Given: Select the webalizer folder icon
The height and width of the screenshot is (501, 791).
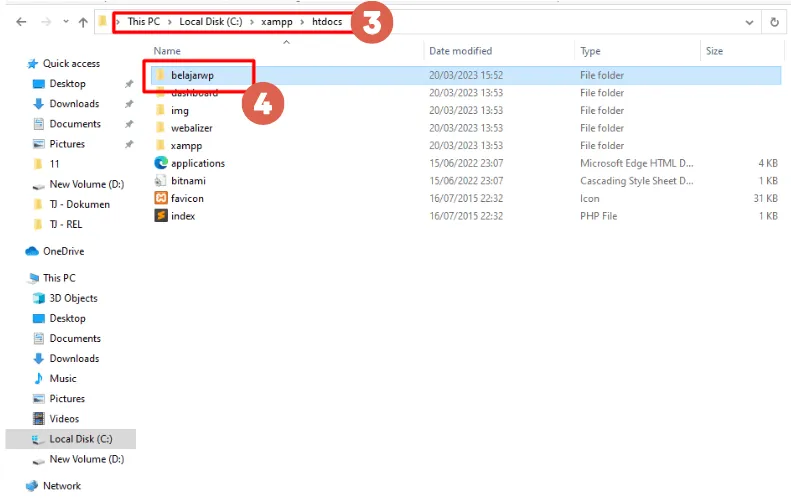Looking at the screenshot, I should [160, 128].
